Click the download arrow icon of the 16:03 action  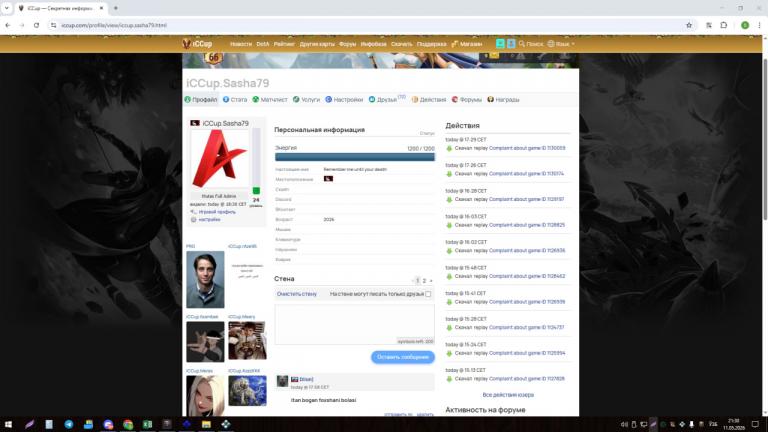click(449, 225)
